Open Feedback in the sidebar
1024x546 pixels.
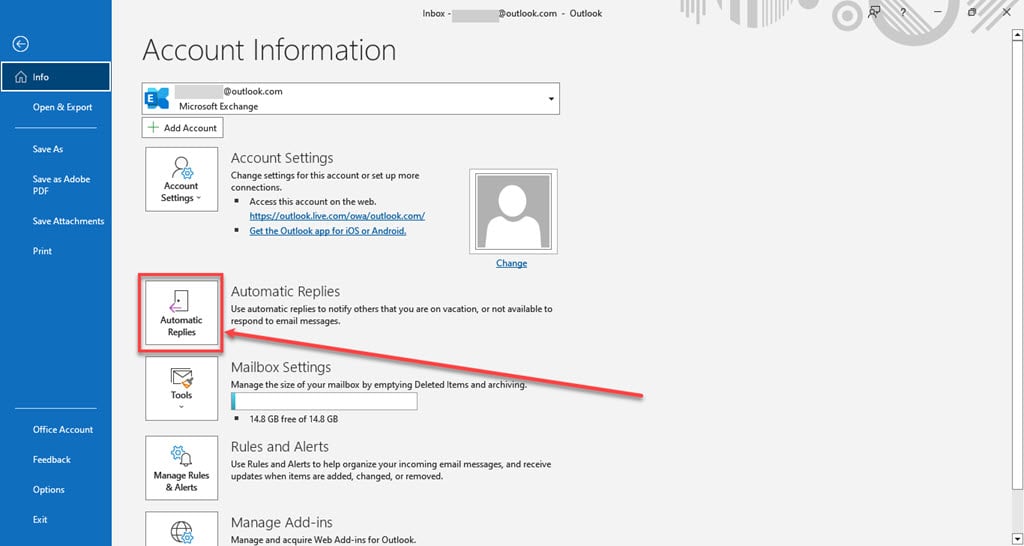pyautogui.click(x=52, y=459)
